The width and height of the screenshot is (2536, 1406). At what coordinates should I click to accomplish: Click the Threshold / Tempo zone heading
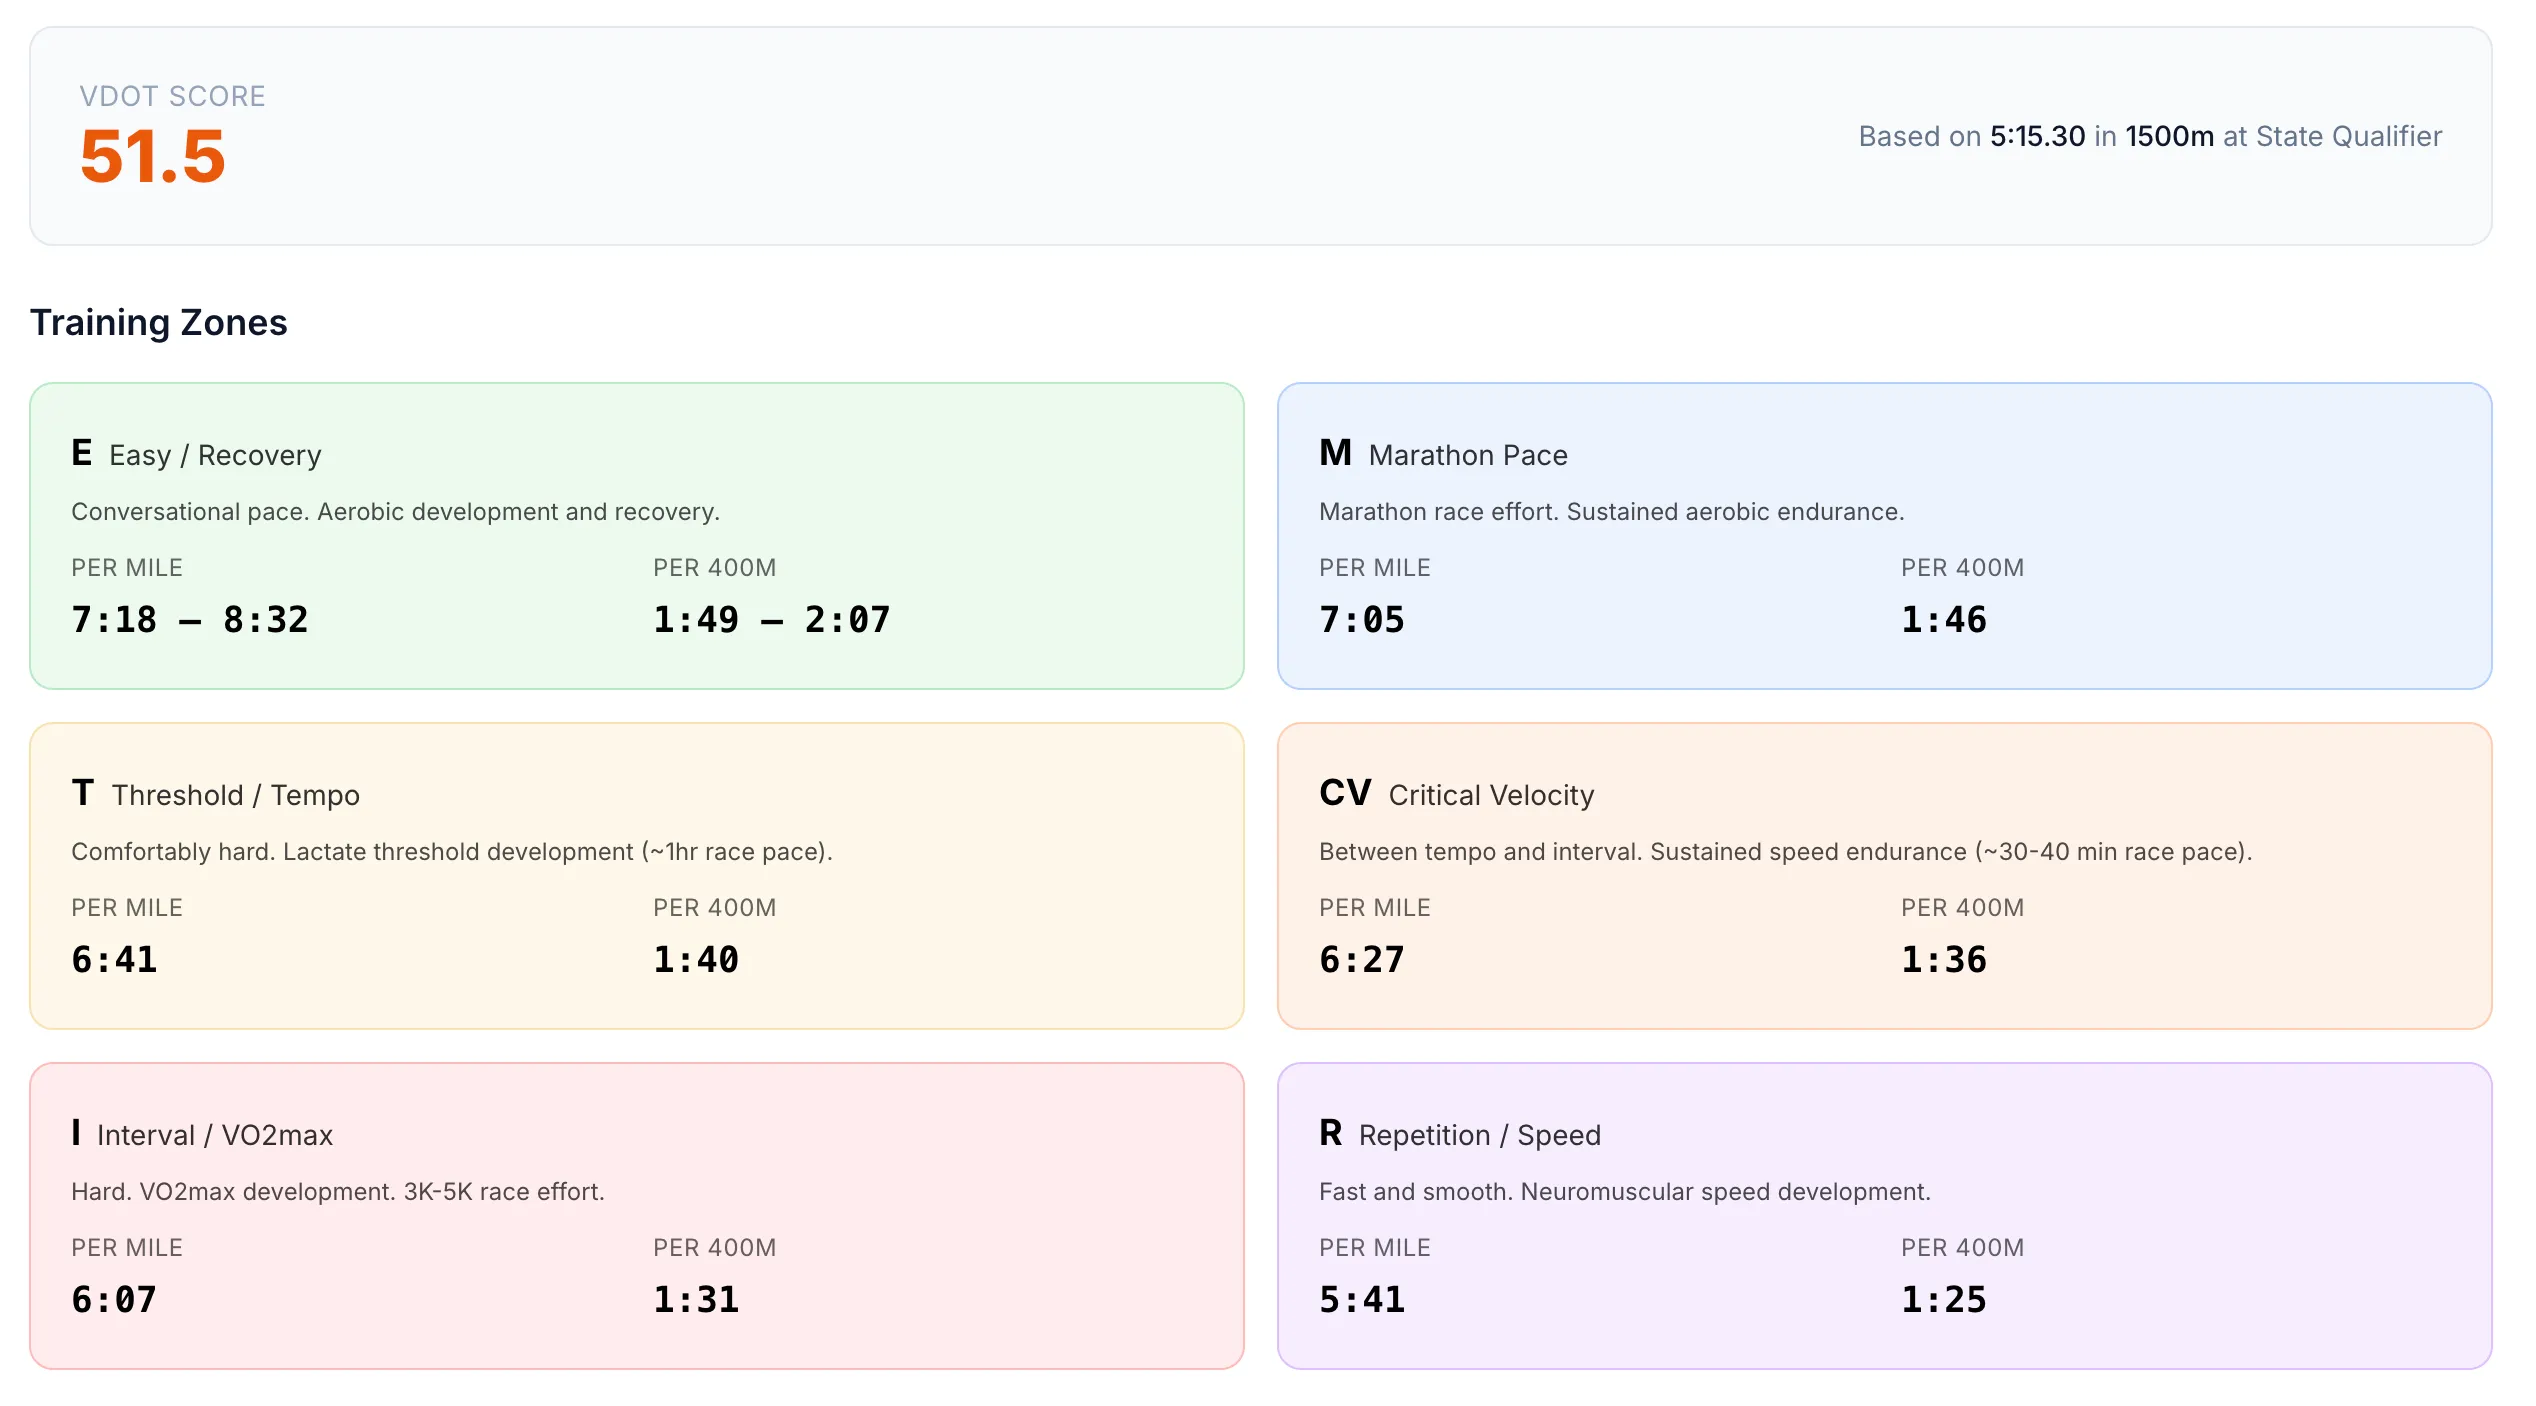tap(235, 795)
